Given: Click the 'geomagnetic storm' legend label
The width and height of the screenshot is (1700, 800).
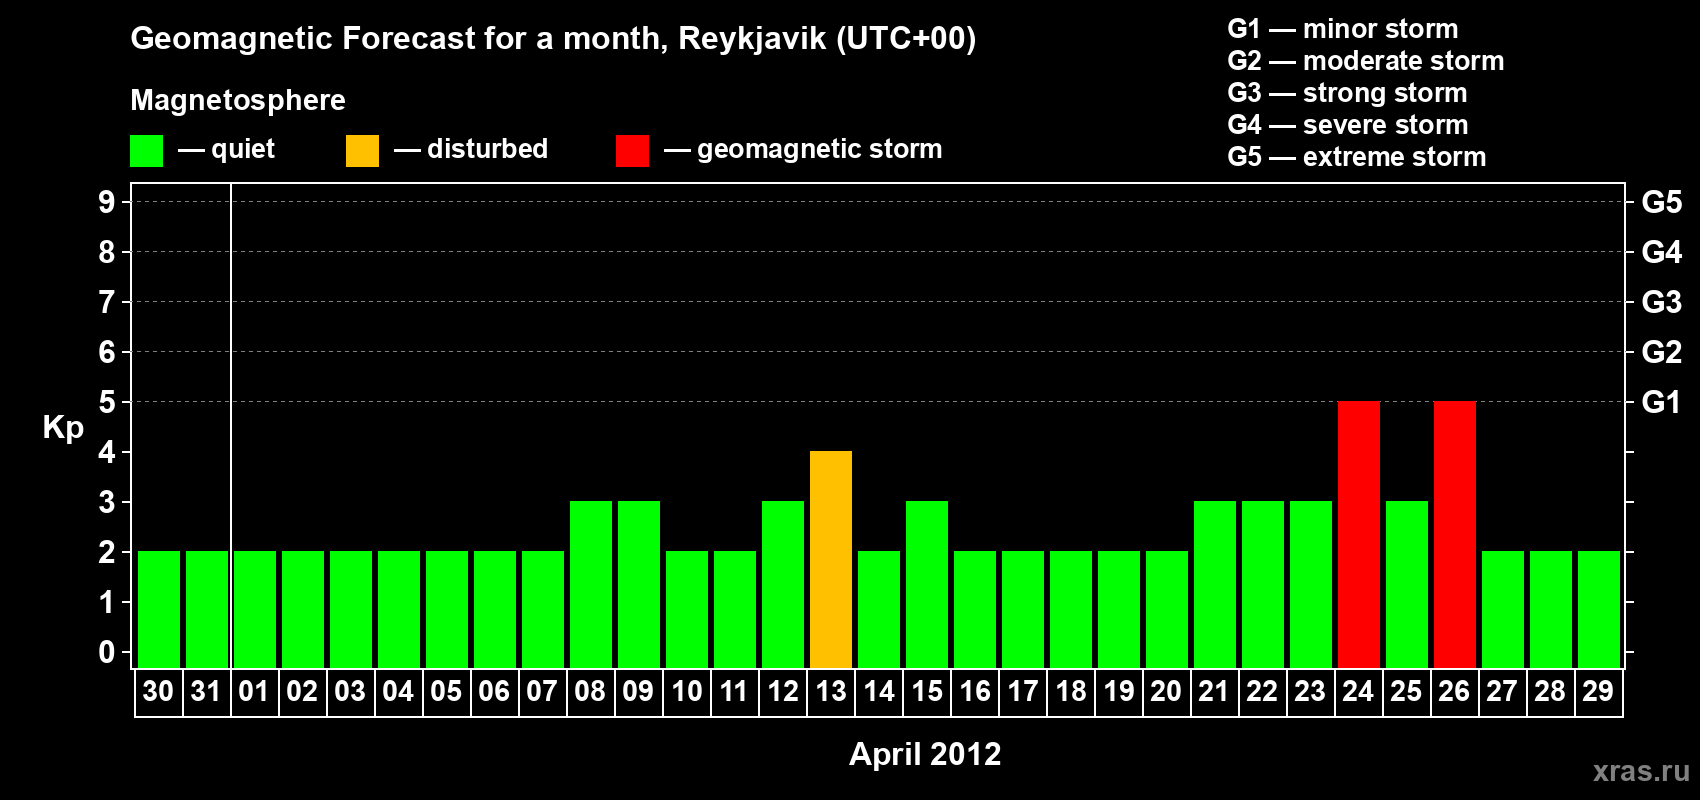Looking at the screenshot, I should pyautogui.click(x=820, y=149).
